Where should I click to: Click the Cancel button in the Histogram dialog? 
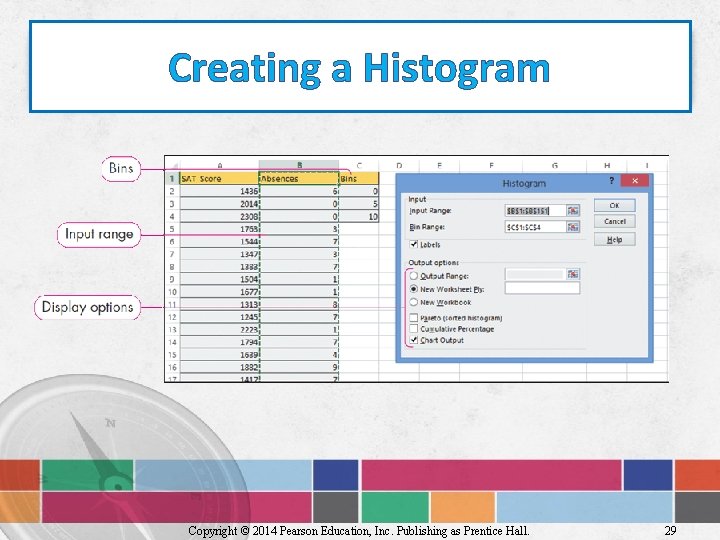[614, 222]
